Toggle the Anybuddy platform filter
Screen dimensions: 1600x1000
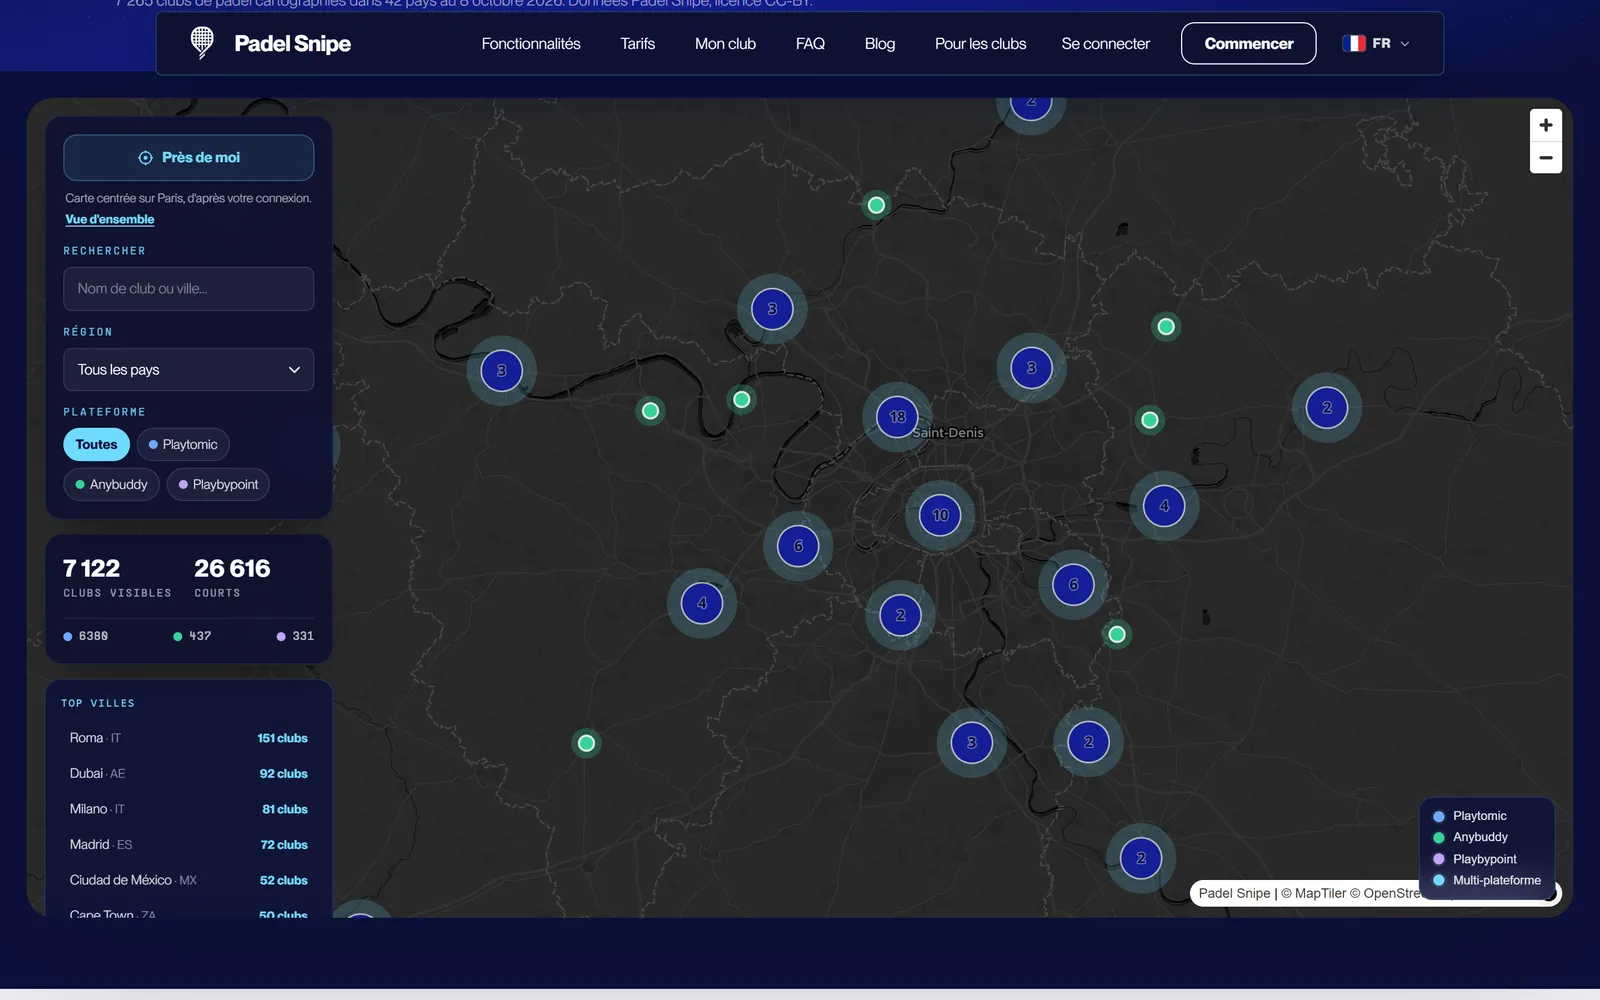click(x=111, y=484)
